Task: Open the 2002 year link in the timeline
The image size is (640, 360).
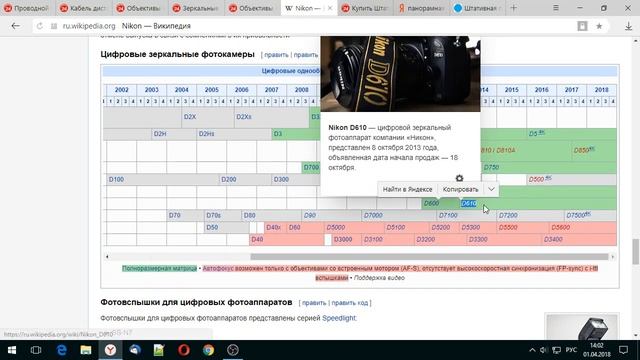Action: click(x=122, y=90)
